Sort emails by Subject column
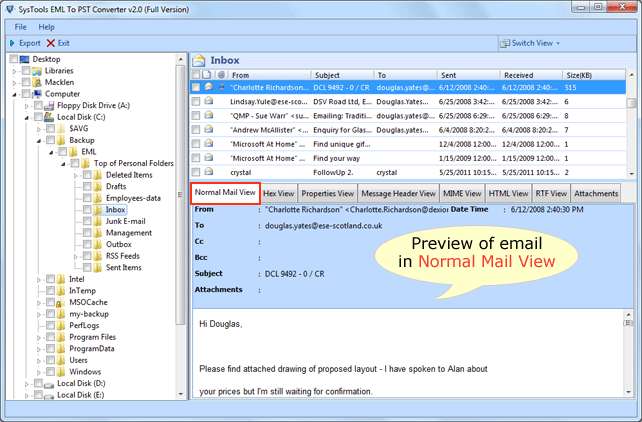The height and width of the screenshot is (422, 642). coord(341,75)
